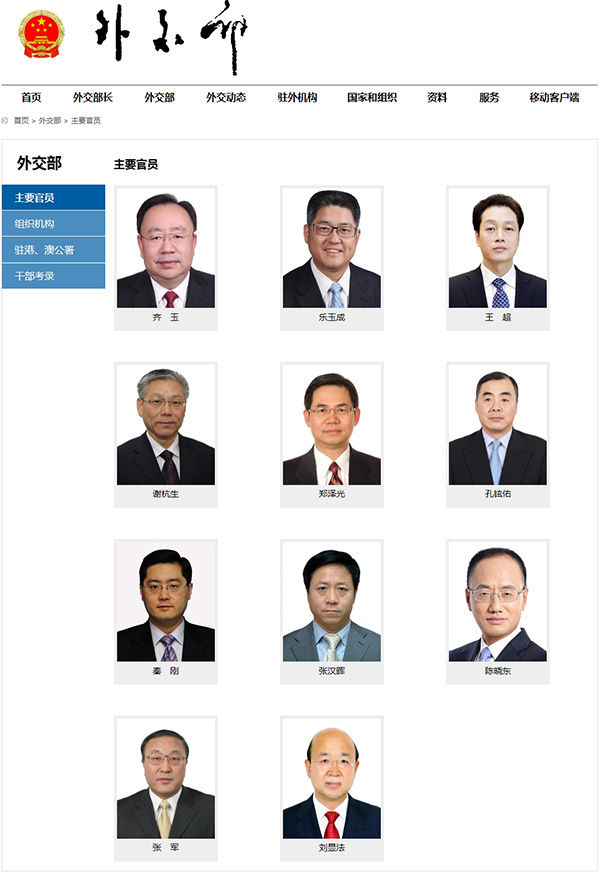The width and height of the screenshot is (600, 874).
Task: Click the 外交部 calligraphy banner title
Action: [x=171, y=37]
